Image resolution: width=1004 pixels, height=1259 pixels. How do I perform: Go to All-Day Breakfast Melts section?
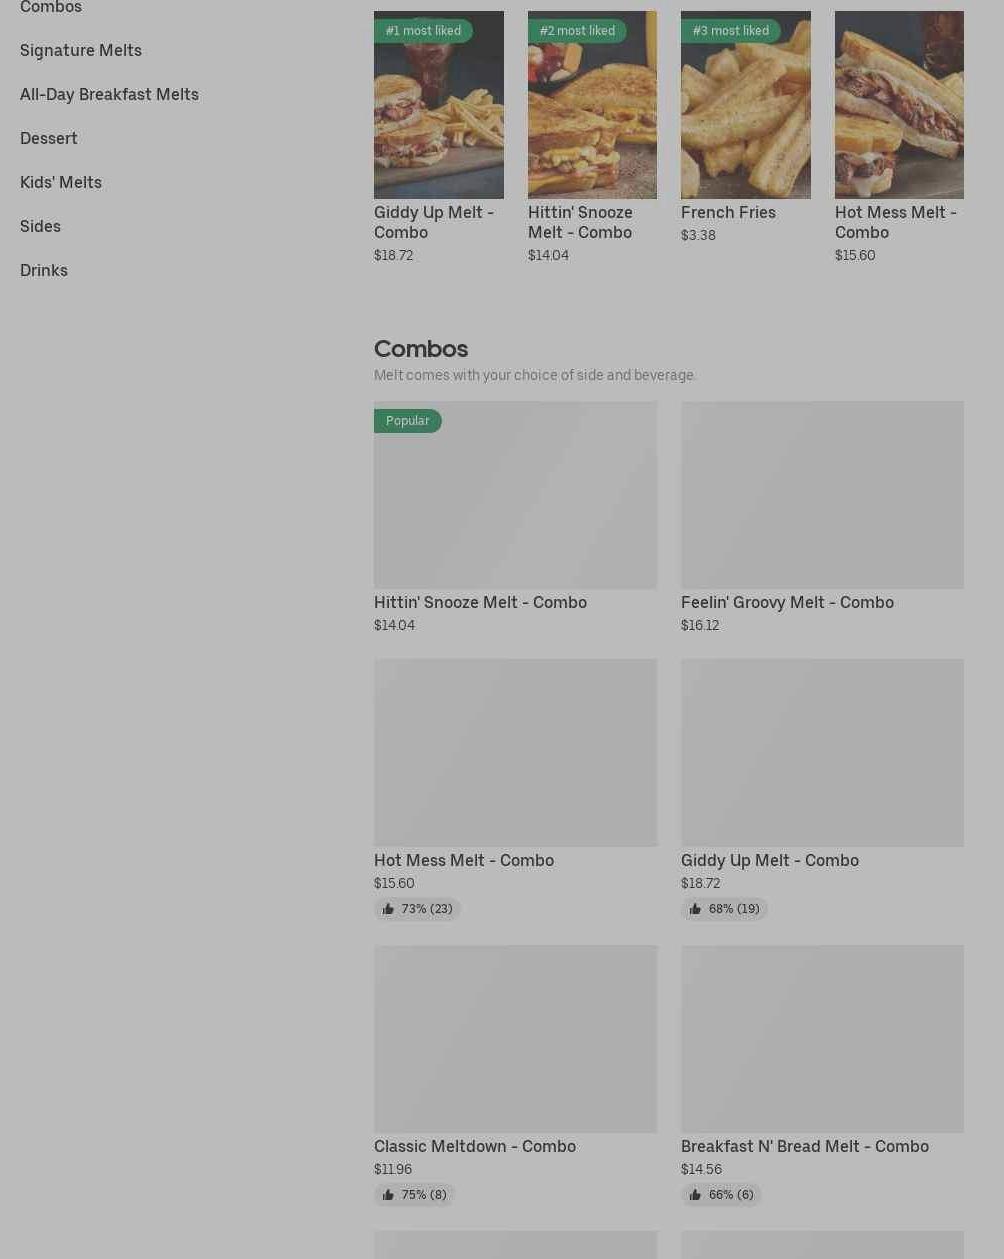(109, 94)
